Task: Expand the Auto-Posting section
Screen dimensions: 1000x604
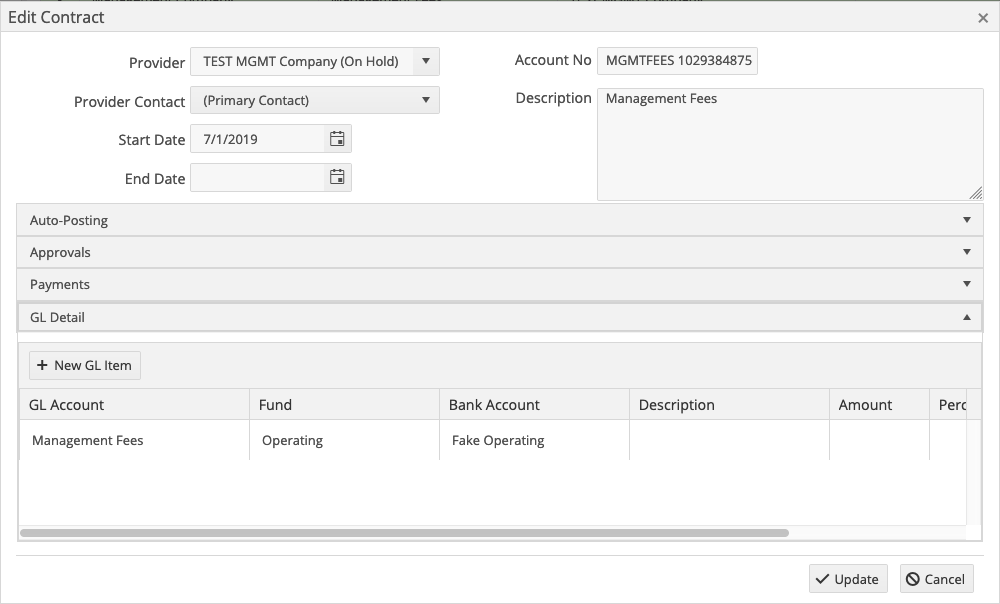Action: pyautogui.click(x=500, y=220)
